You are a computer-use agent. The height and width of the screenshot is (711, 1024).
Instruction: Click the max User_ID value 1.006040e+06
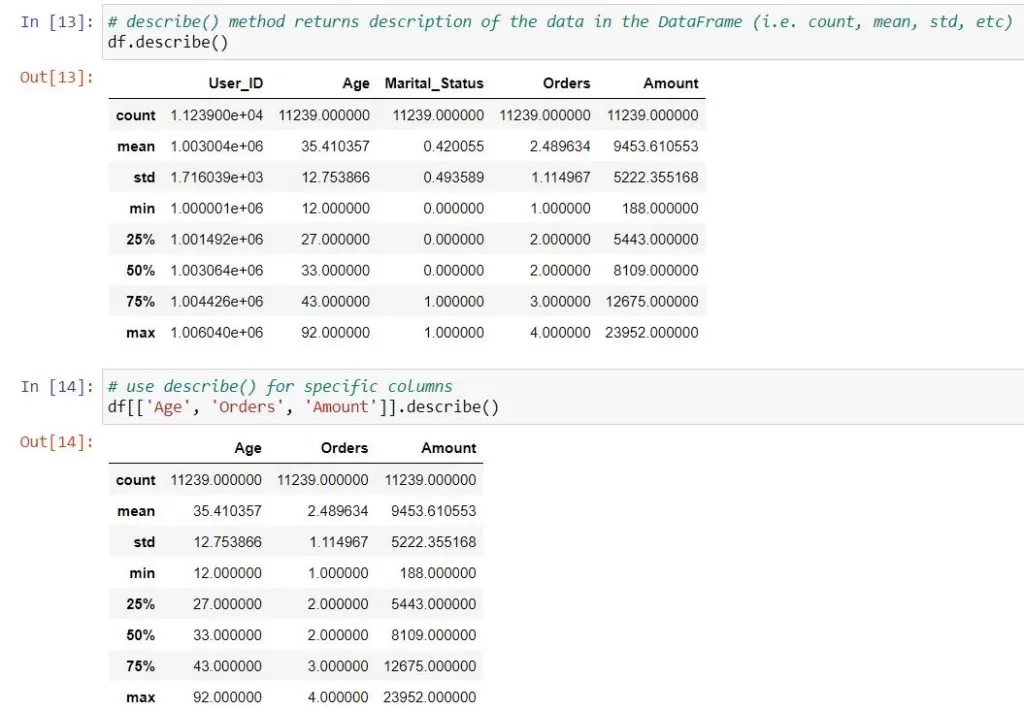[217, 333]
